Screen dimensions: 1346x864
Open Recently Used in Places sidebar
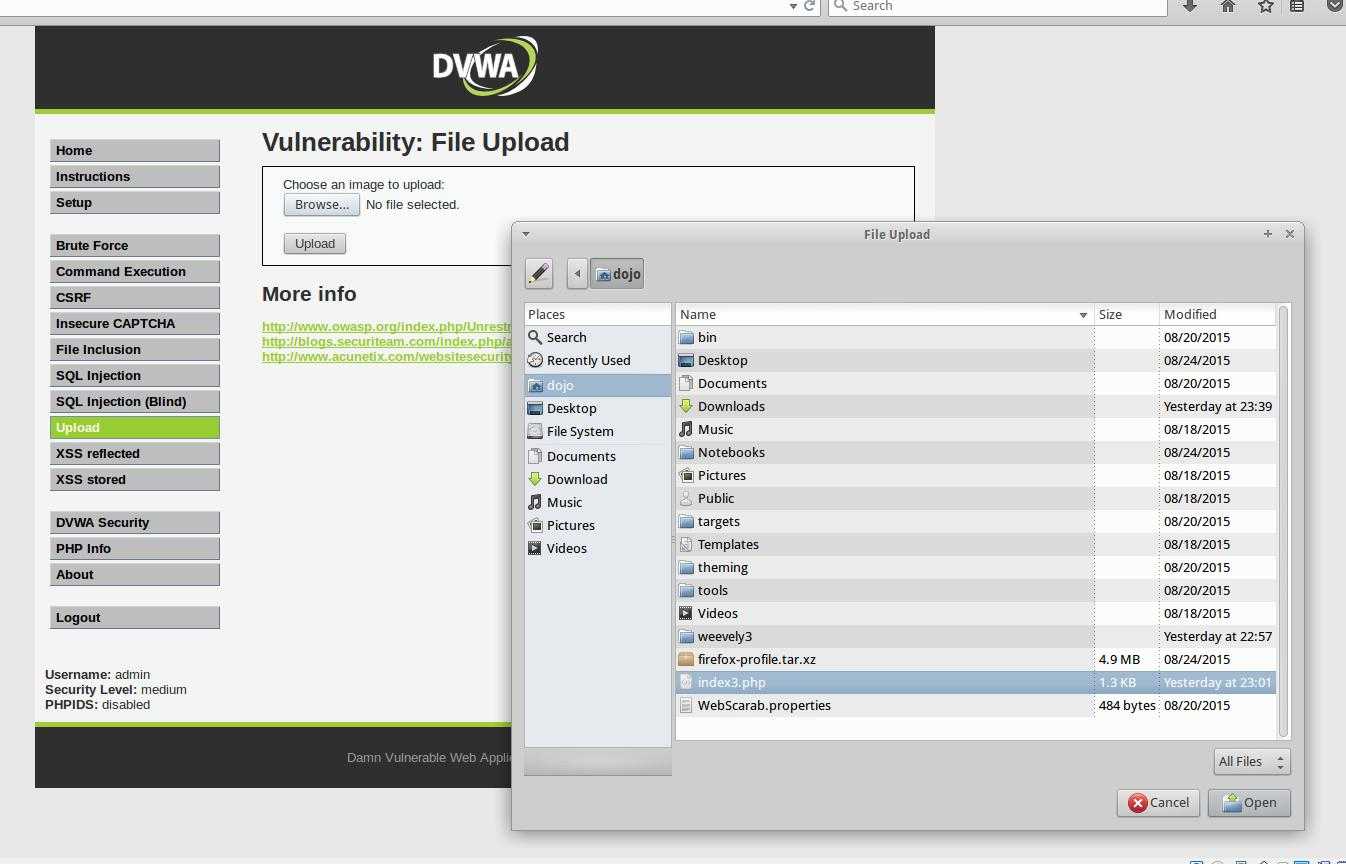(588, 361)
